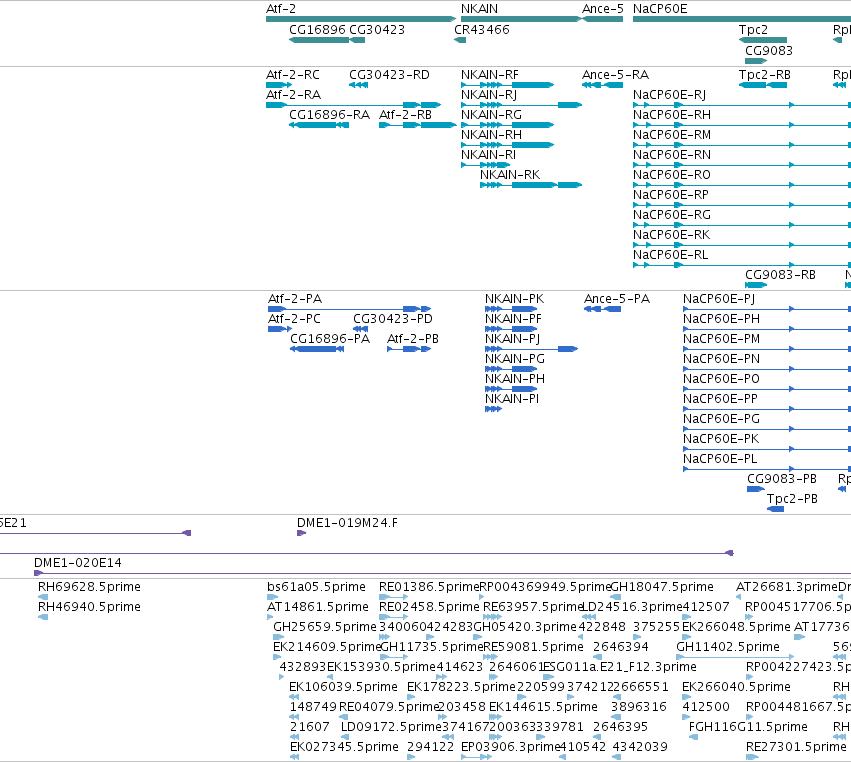Select the NKAIN-RF transcript
The width and height of the screenshot is (851, 762).
tap(507, 85)
